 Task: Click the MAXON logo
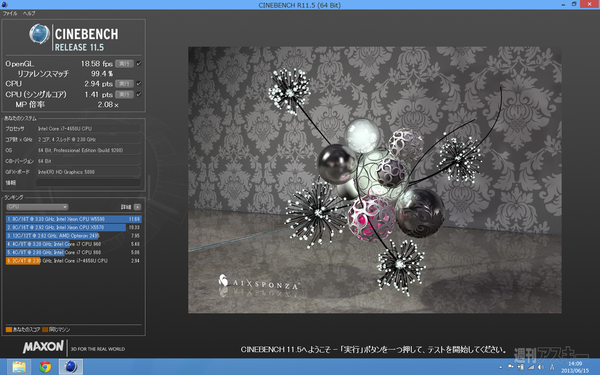pyautogui.click(x=43, y=347)
